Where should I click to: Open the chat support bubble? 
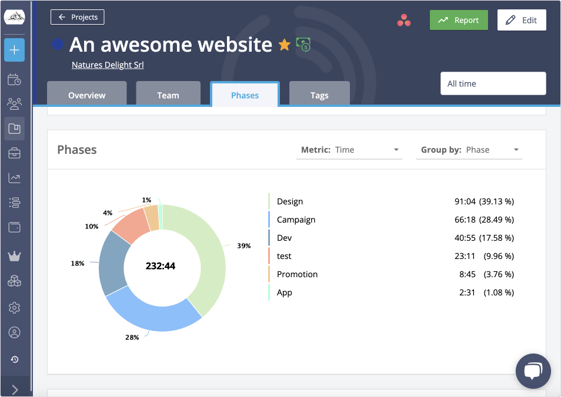pyautogui.click(x=533, y=371)
